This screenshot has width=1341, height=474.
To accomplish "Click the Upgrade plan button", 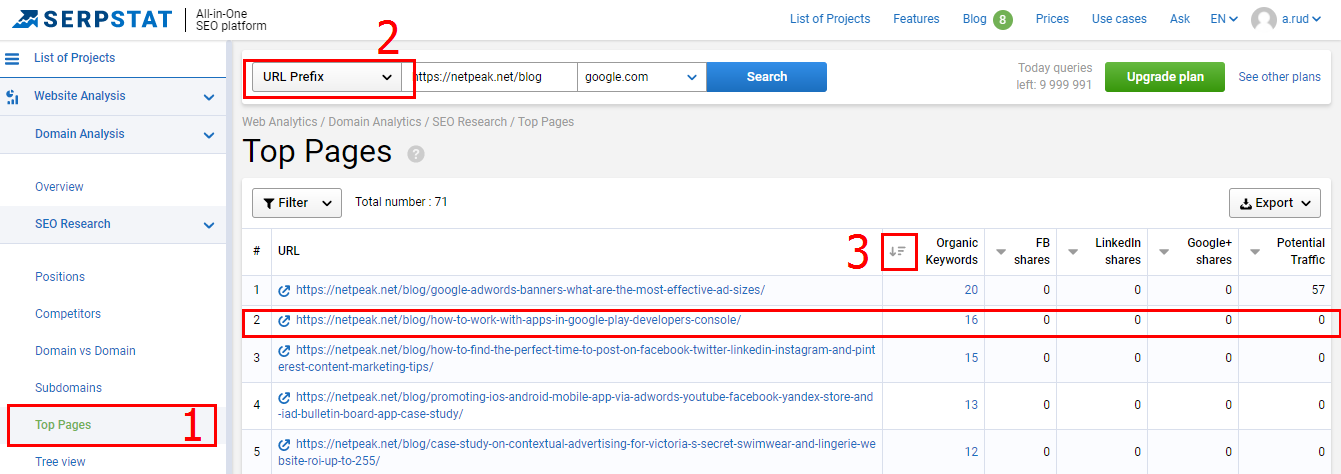I will click(x=1165, y=77).
